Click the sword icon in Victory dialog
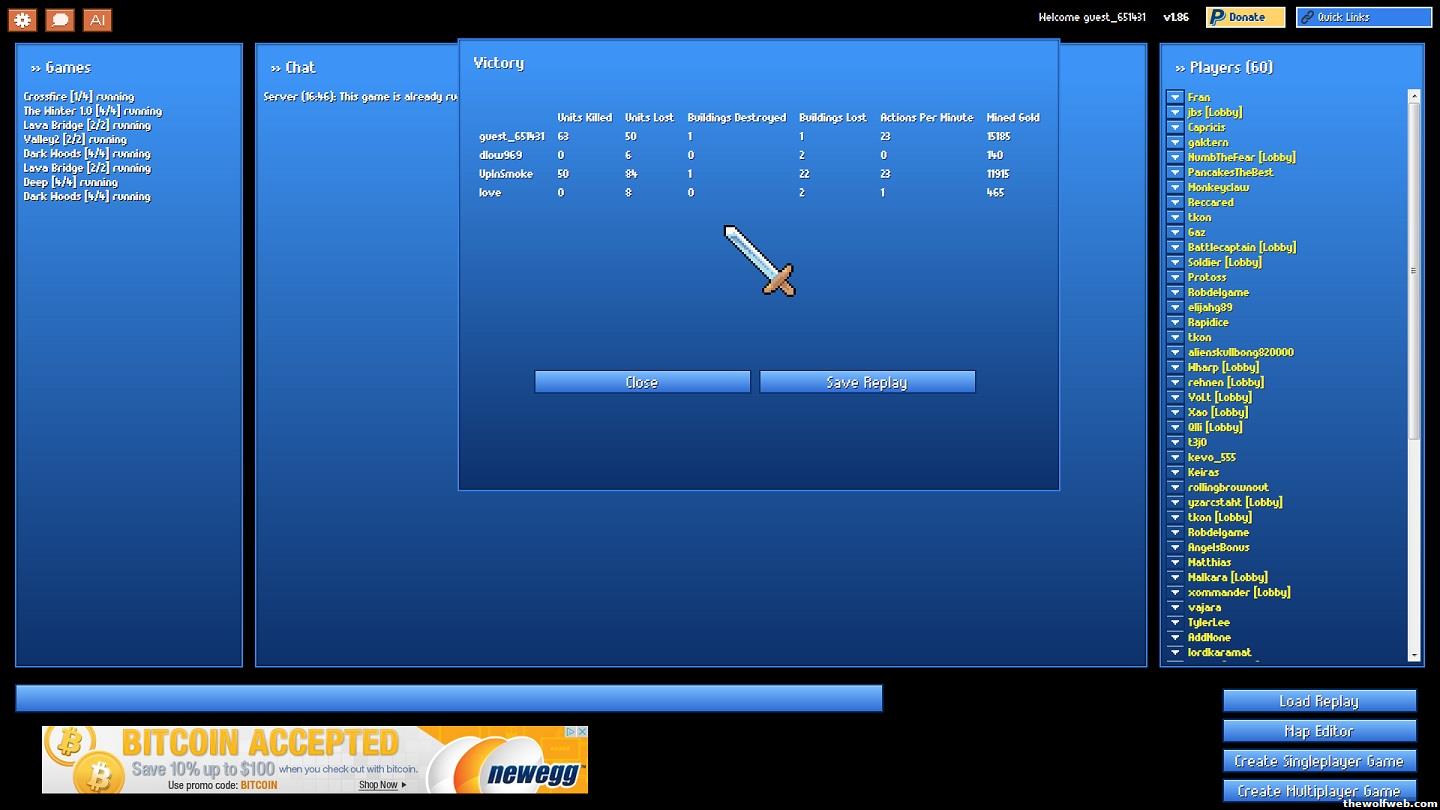Viewport: 1440px width, 810px height. [759, 261]
